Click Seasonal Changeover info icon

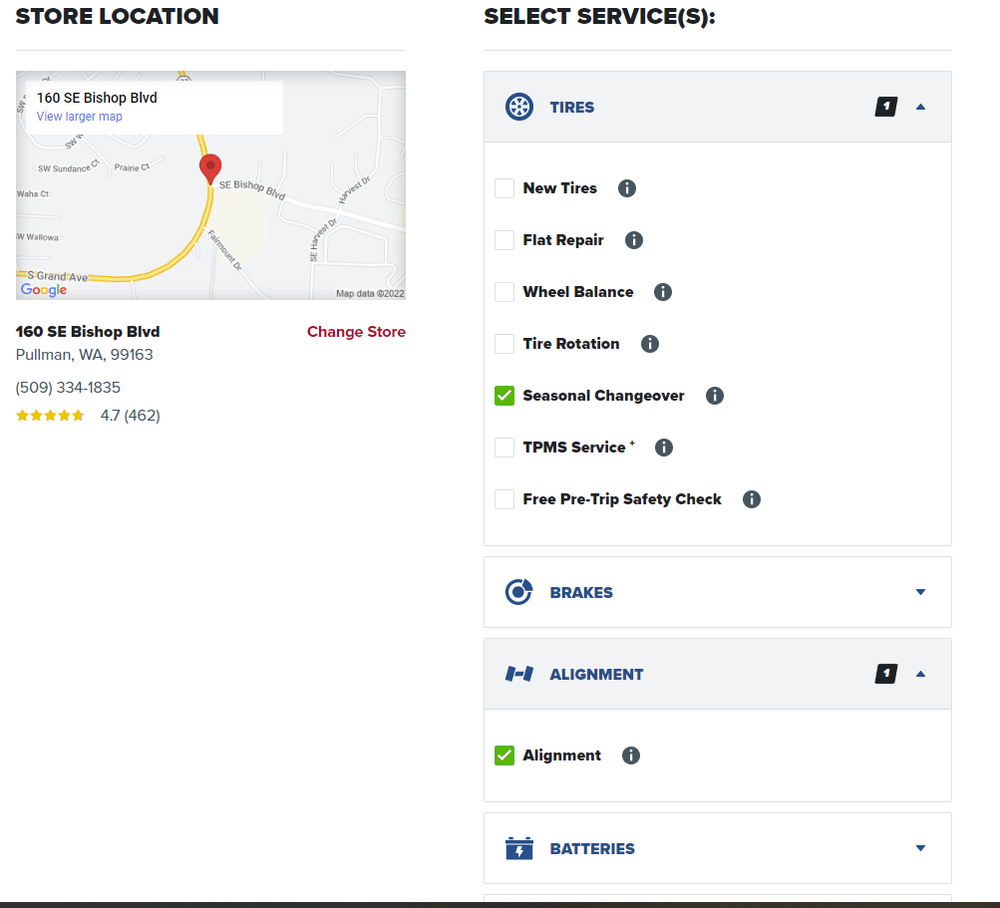[x=715, y=396]
